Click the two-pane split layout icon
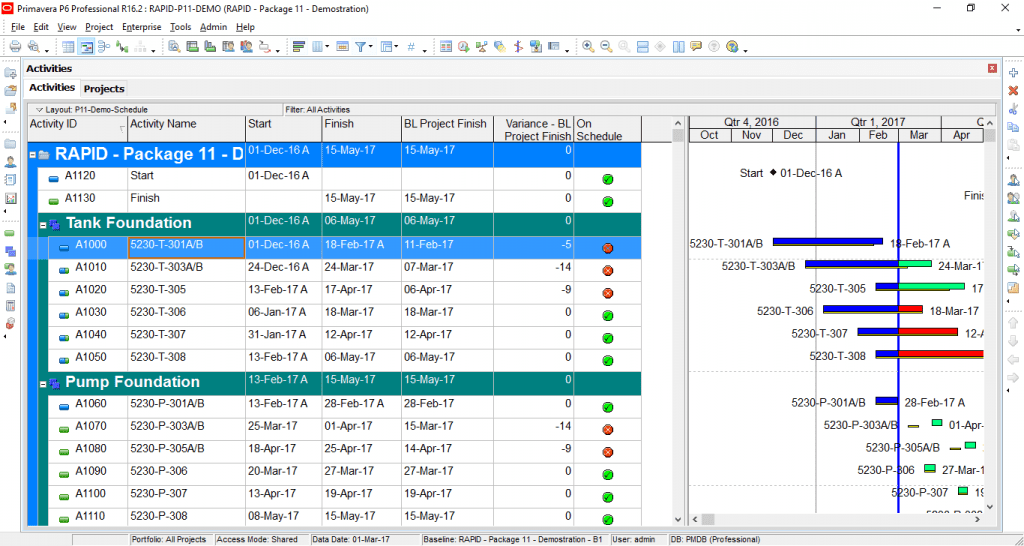The height and width of the screenshot is (546, 1024). pos(679,46)
